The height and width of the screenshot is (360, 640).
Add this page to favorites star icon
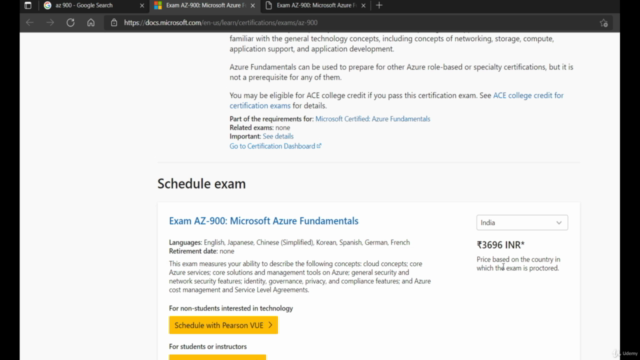[604, 23]
